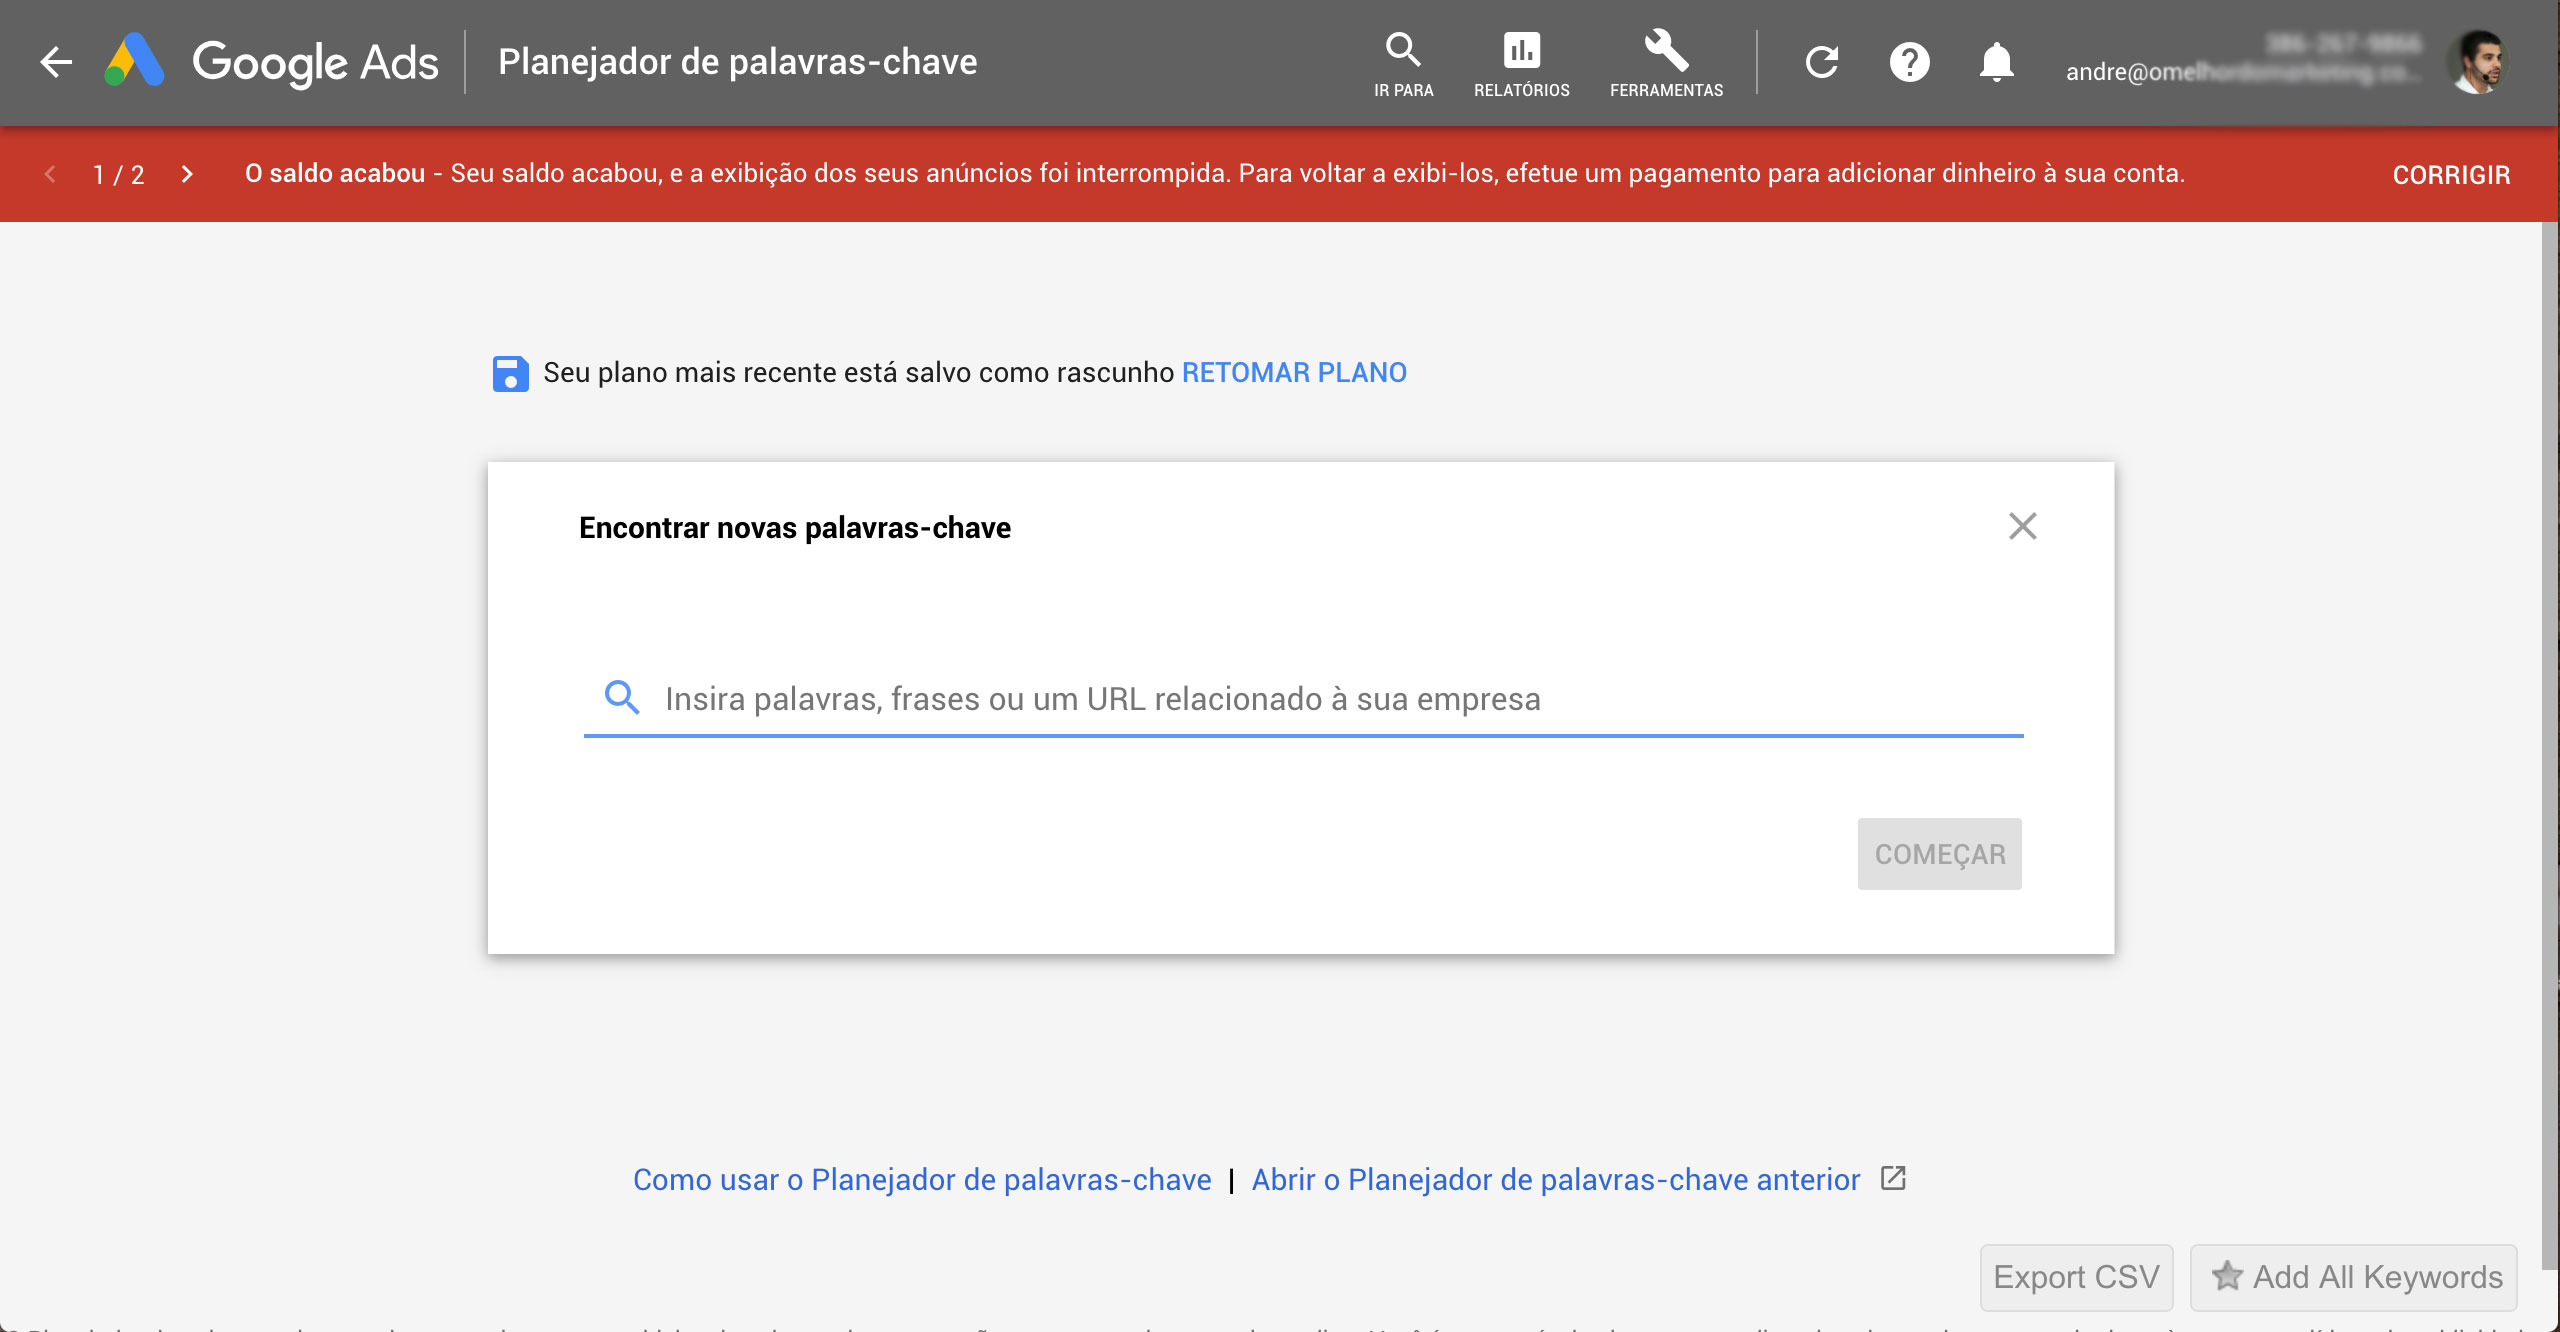Open the RELATÓRIOS reports icon
Screen dimensions: 2560x1332
(x=1521, y=63)
